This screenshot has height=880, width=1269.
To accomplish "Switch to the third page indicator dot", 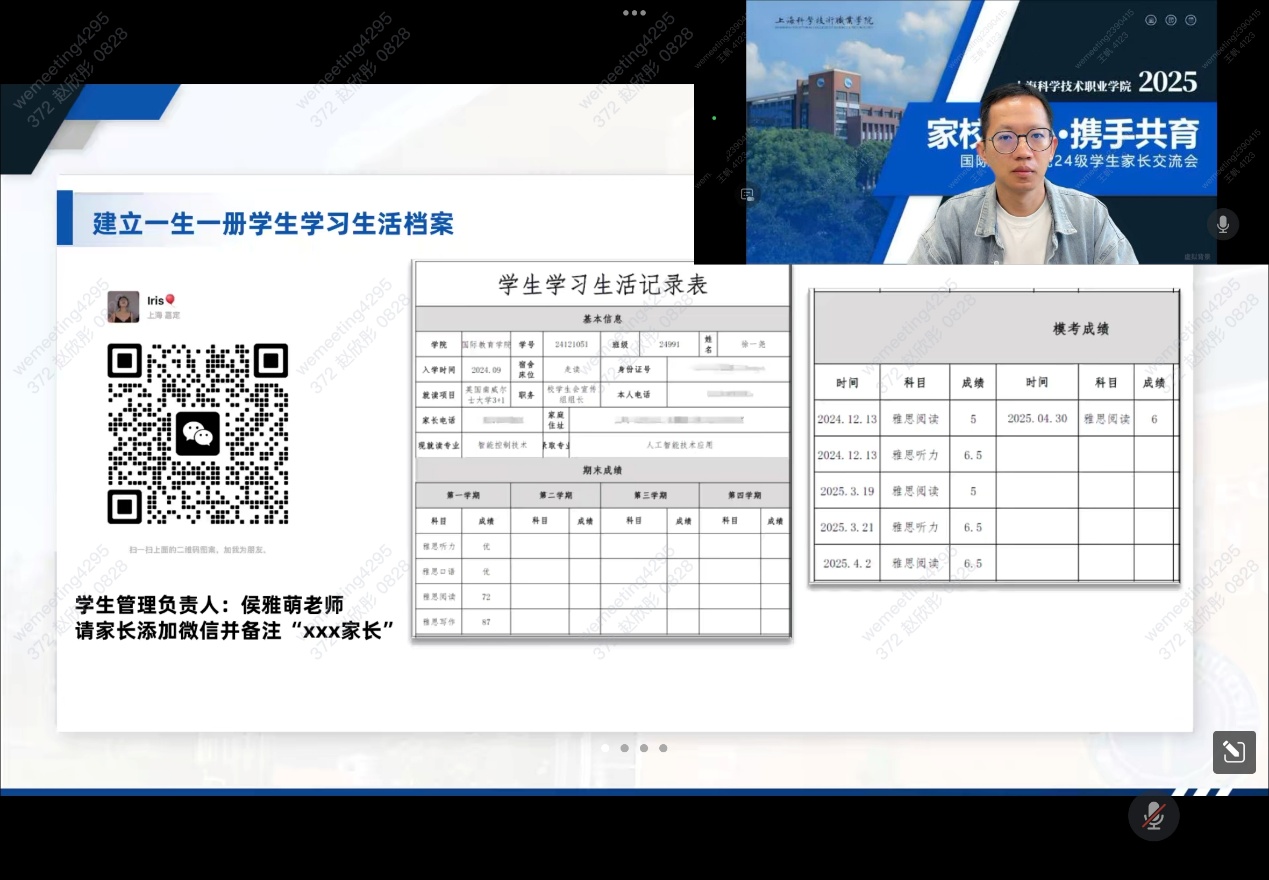I will [x=644, y=748].
